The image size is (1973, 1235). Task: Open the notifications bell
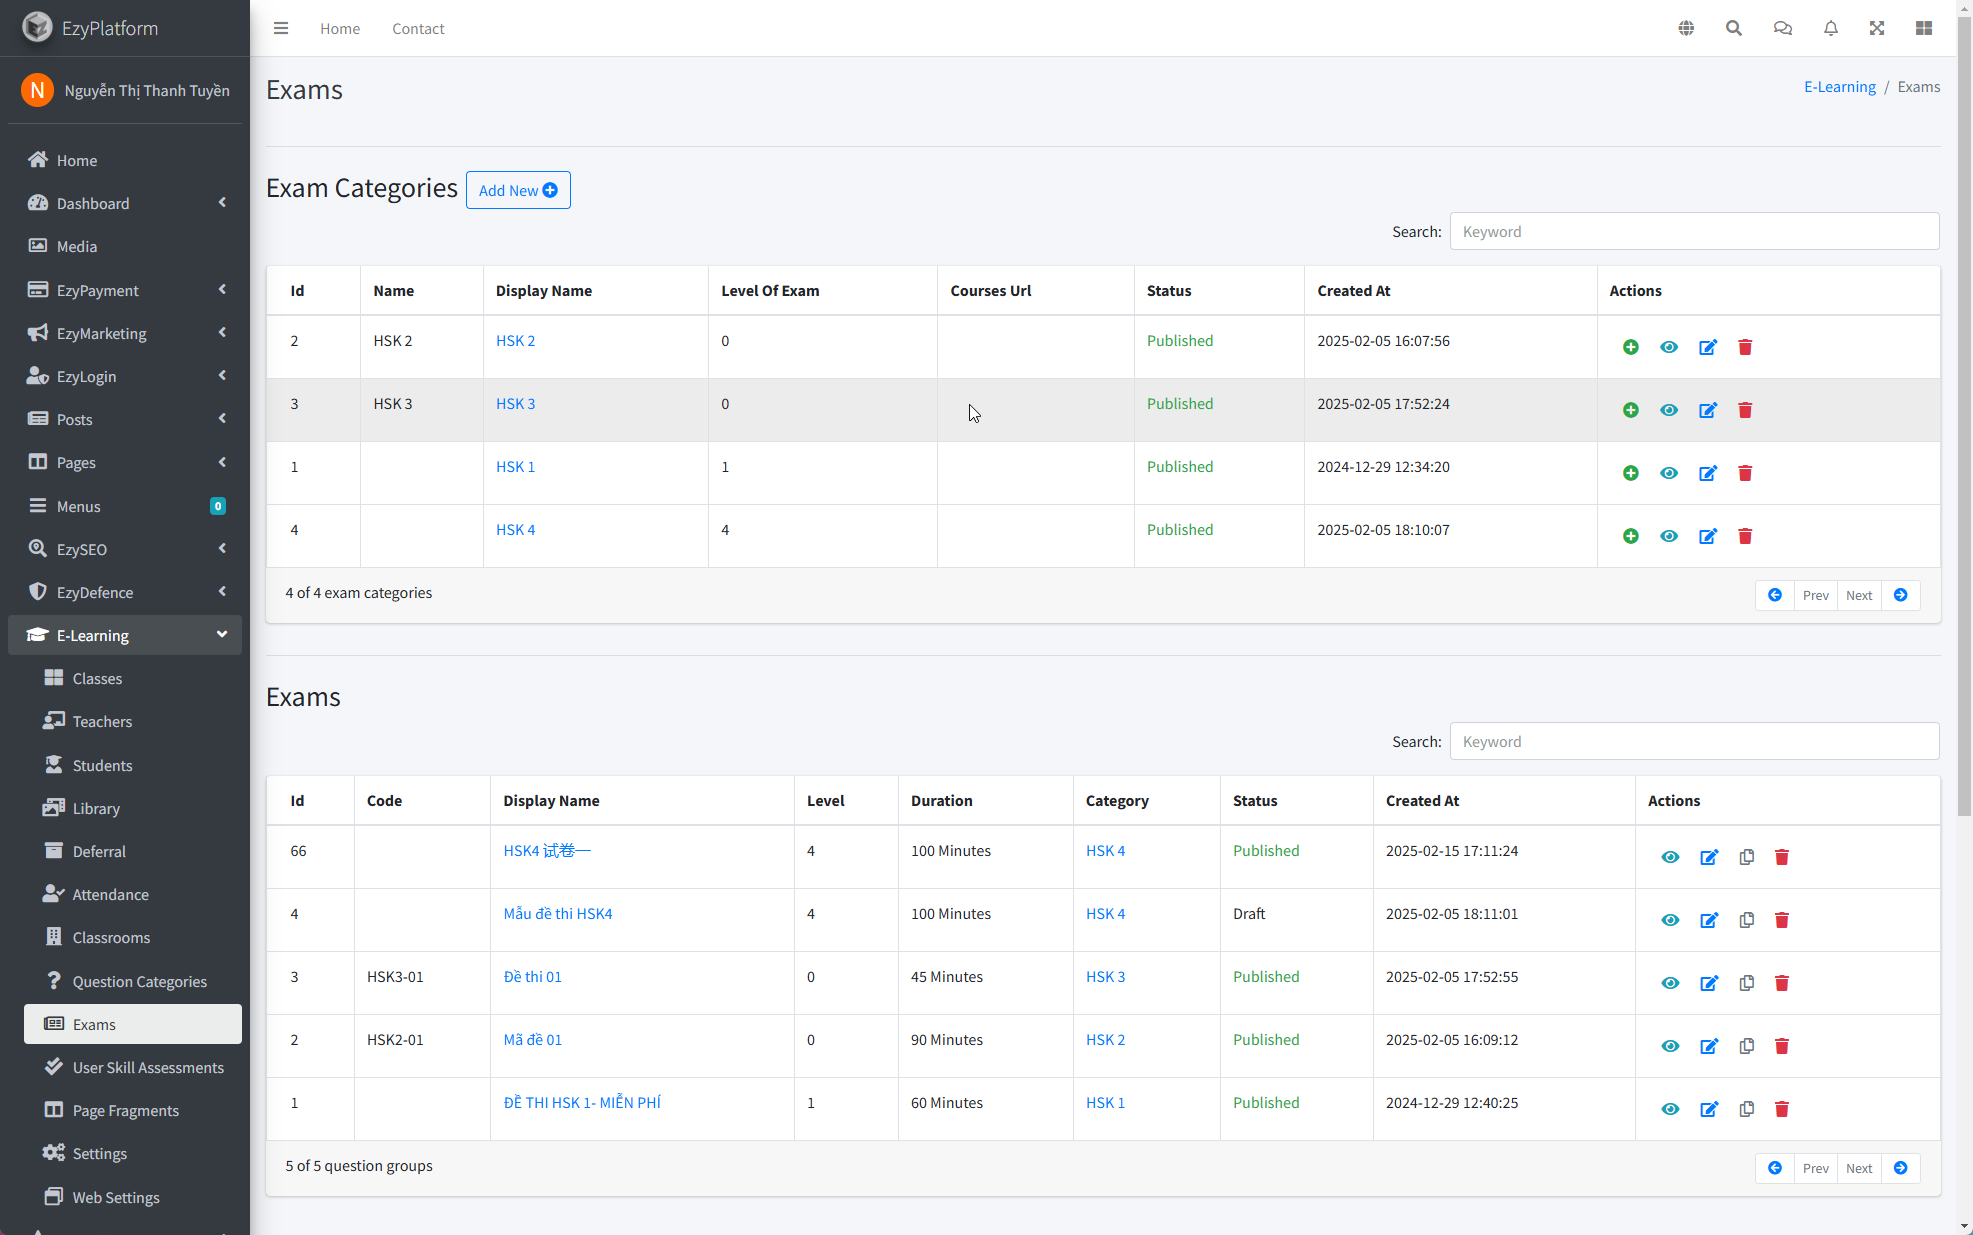point(1830,28)
